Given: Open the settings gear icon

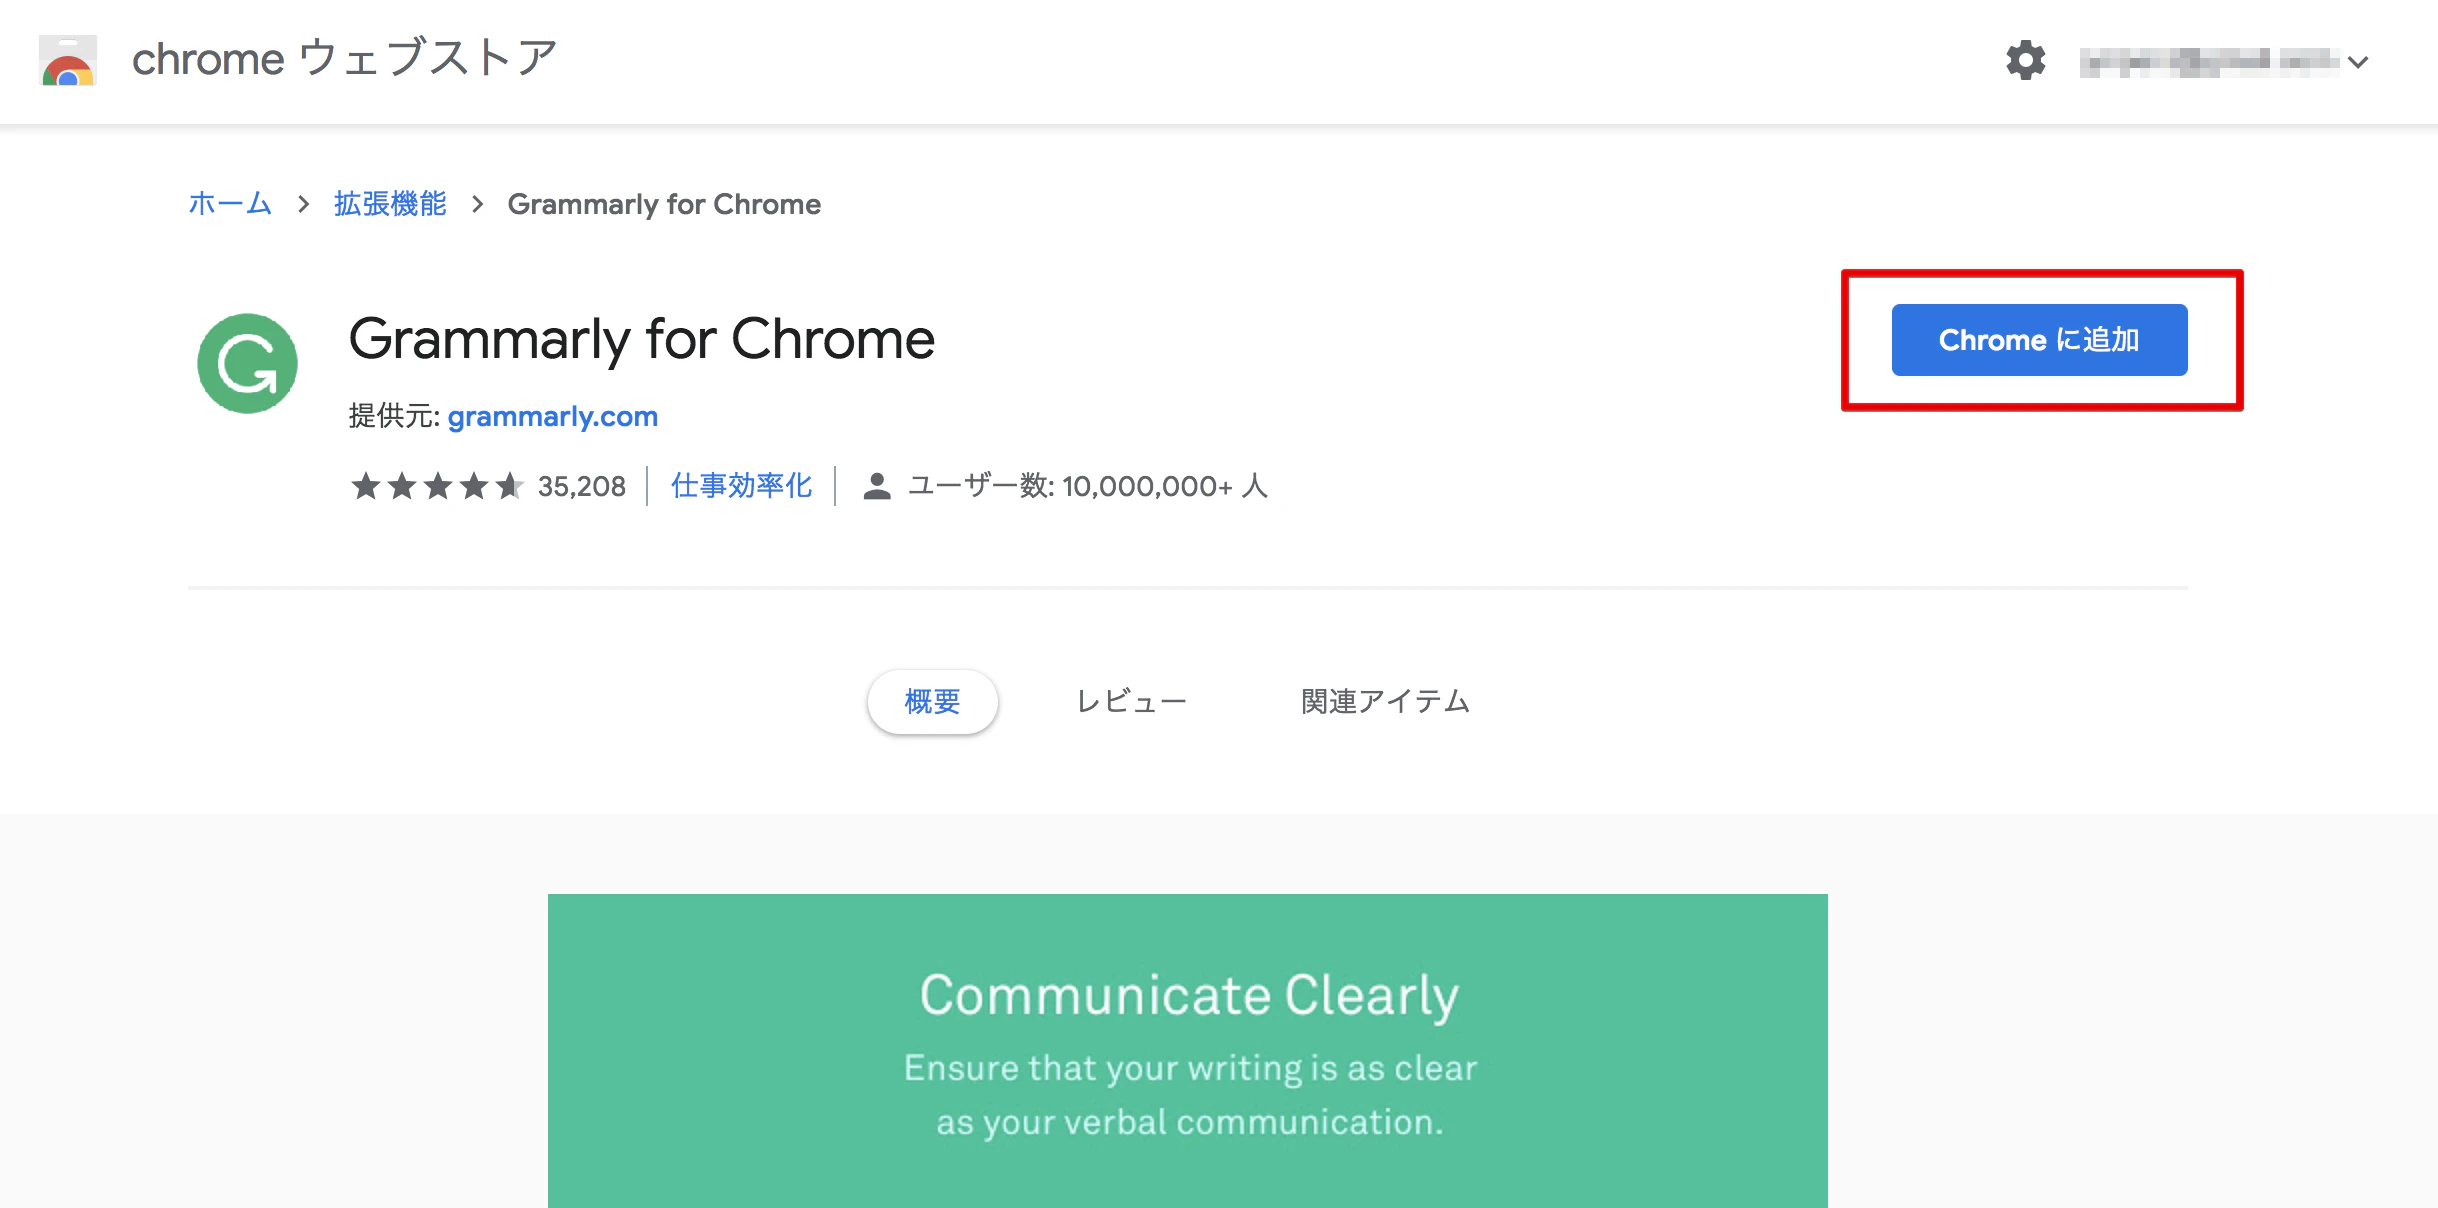Looking at the screenshot, I should tap(2025, 61).
